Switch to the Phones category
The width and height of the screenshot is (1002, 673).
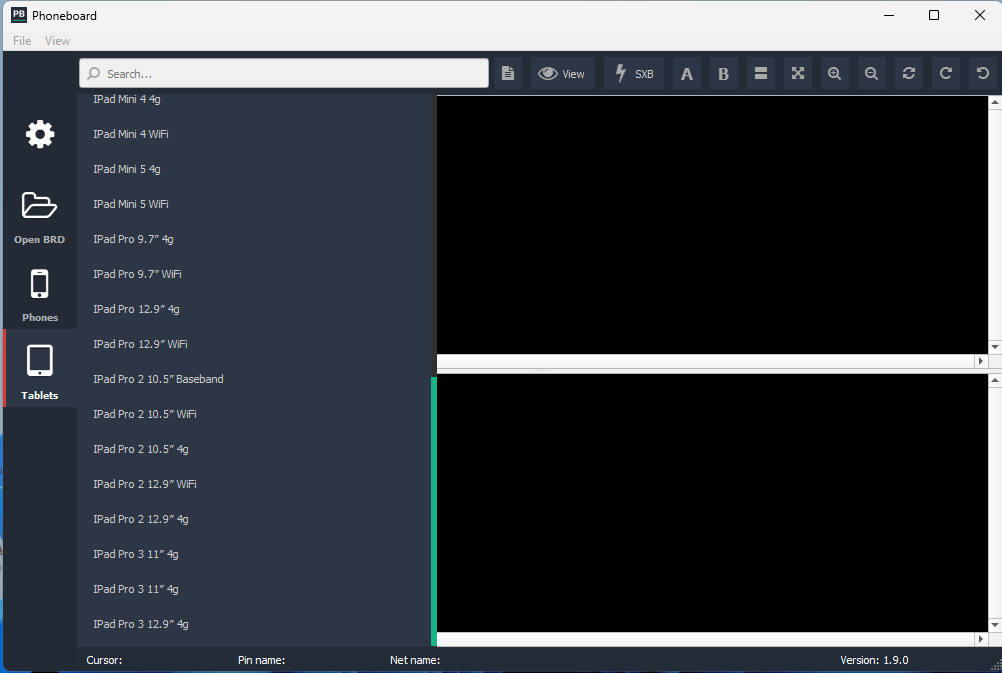pyautogui.click(x=40, y=295)
